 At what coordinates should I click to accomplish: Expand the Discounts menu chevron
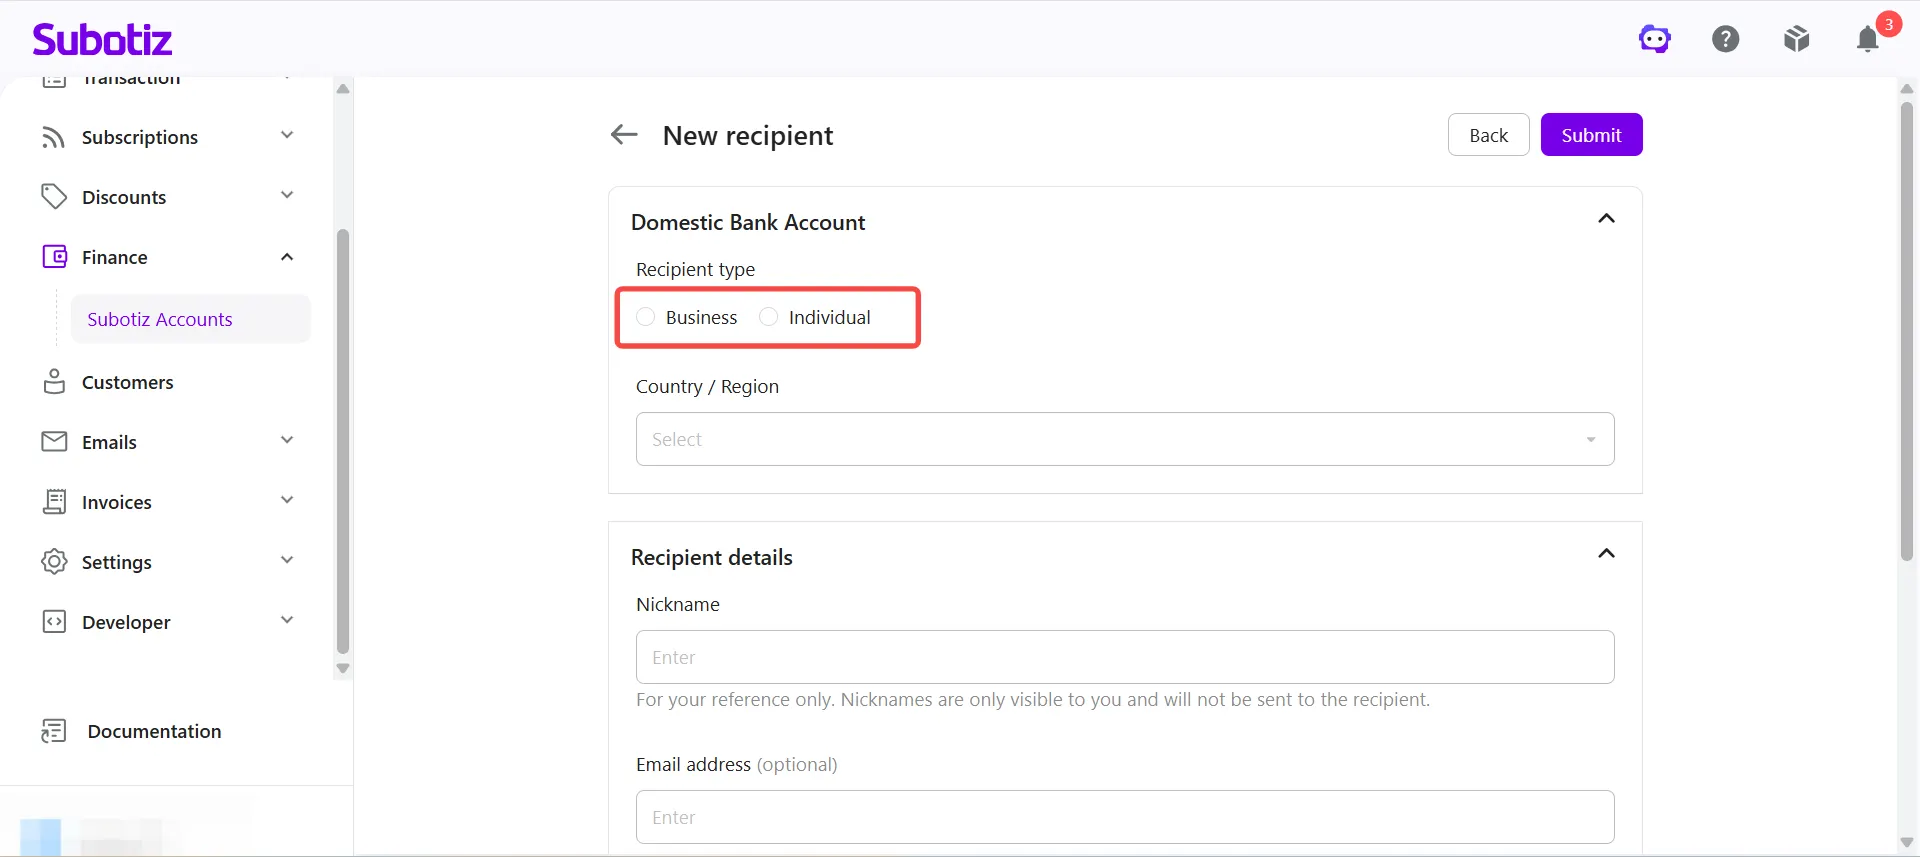pyautogui.click(x=287, y=195)
